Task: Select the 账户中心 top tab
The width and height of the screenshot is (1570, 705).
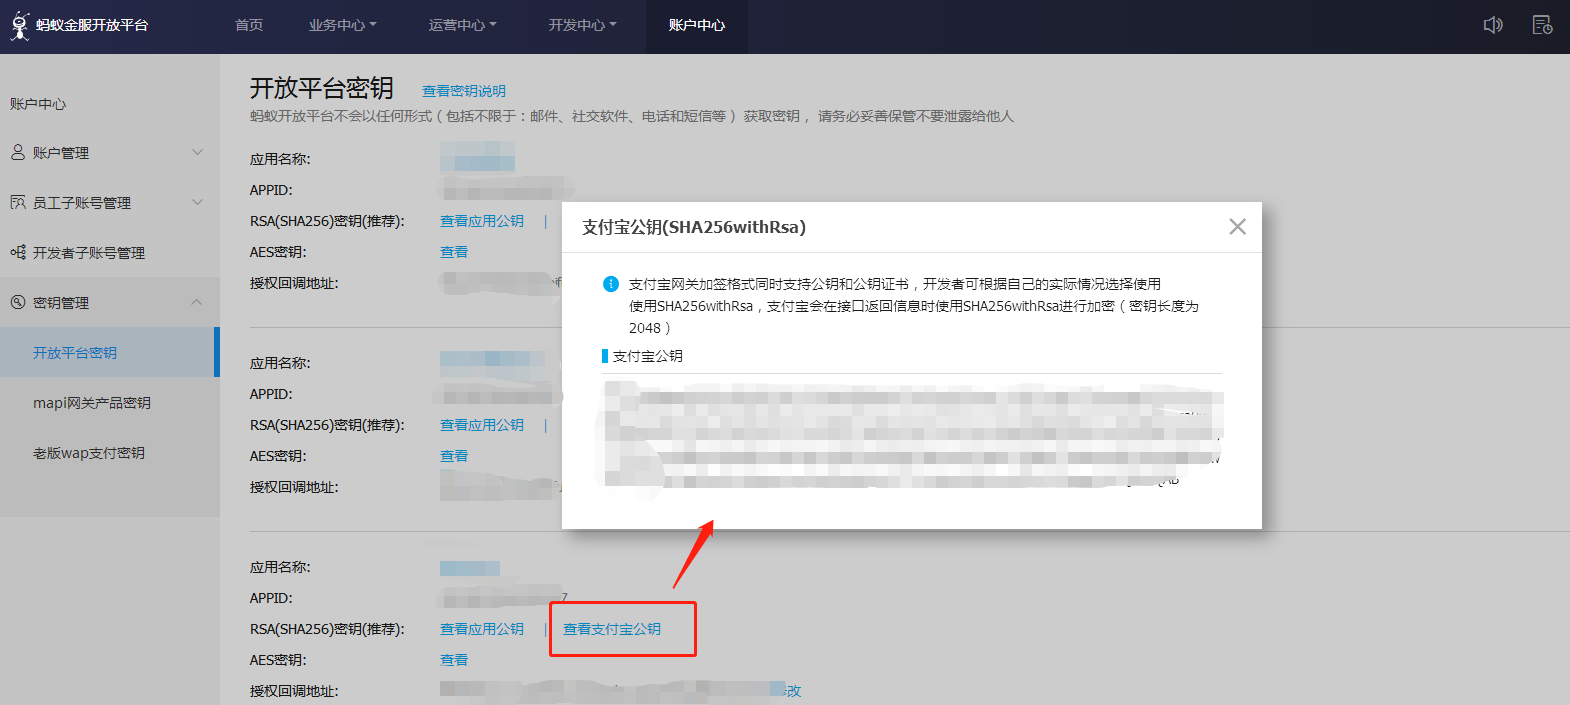Action: point(697,25)
